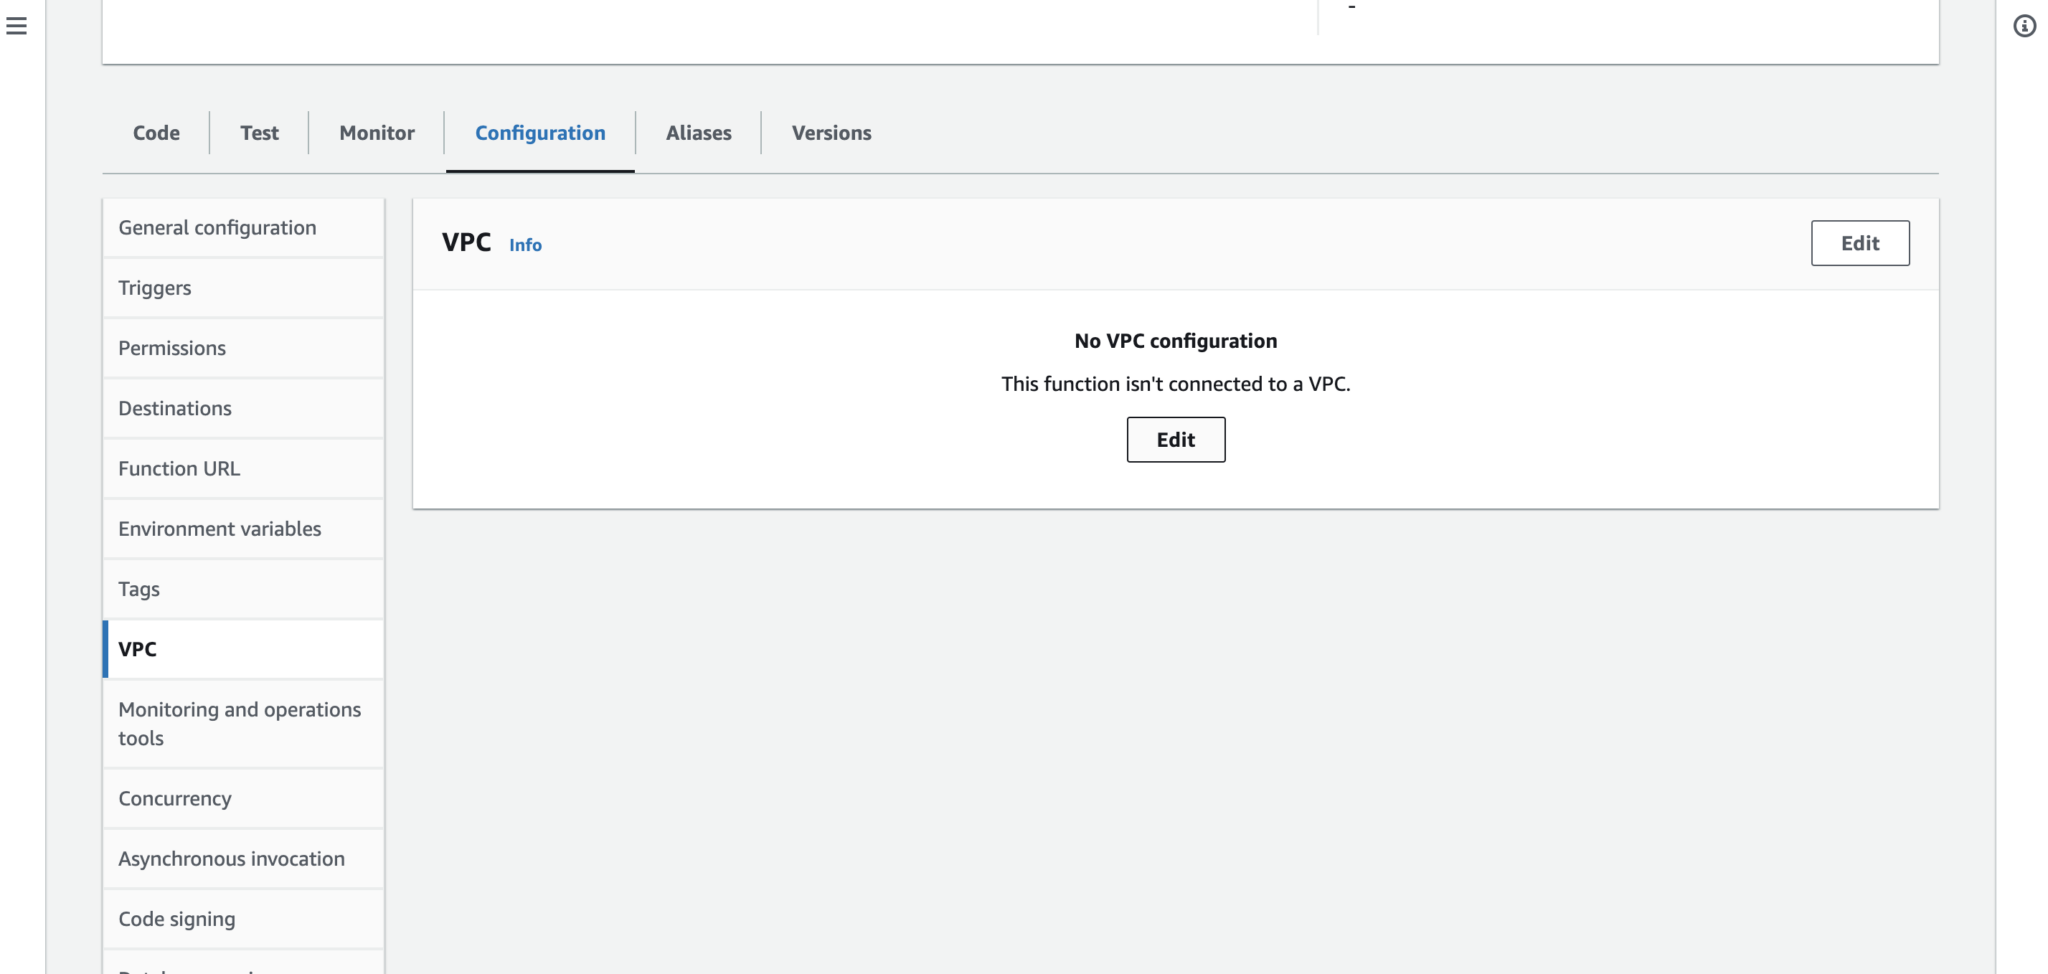Select the Configuration tab
2048x974 pixels.
pos(539,132)
